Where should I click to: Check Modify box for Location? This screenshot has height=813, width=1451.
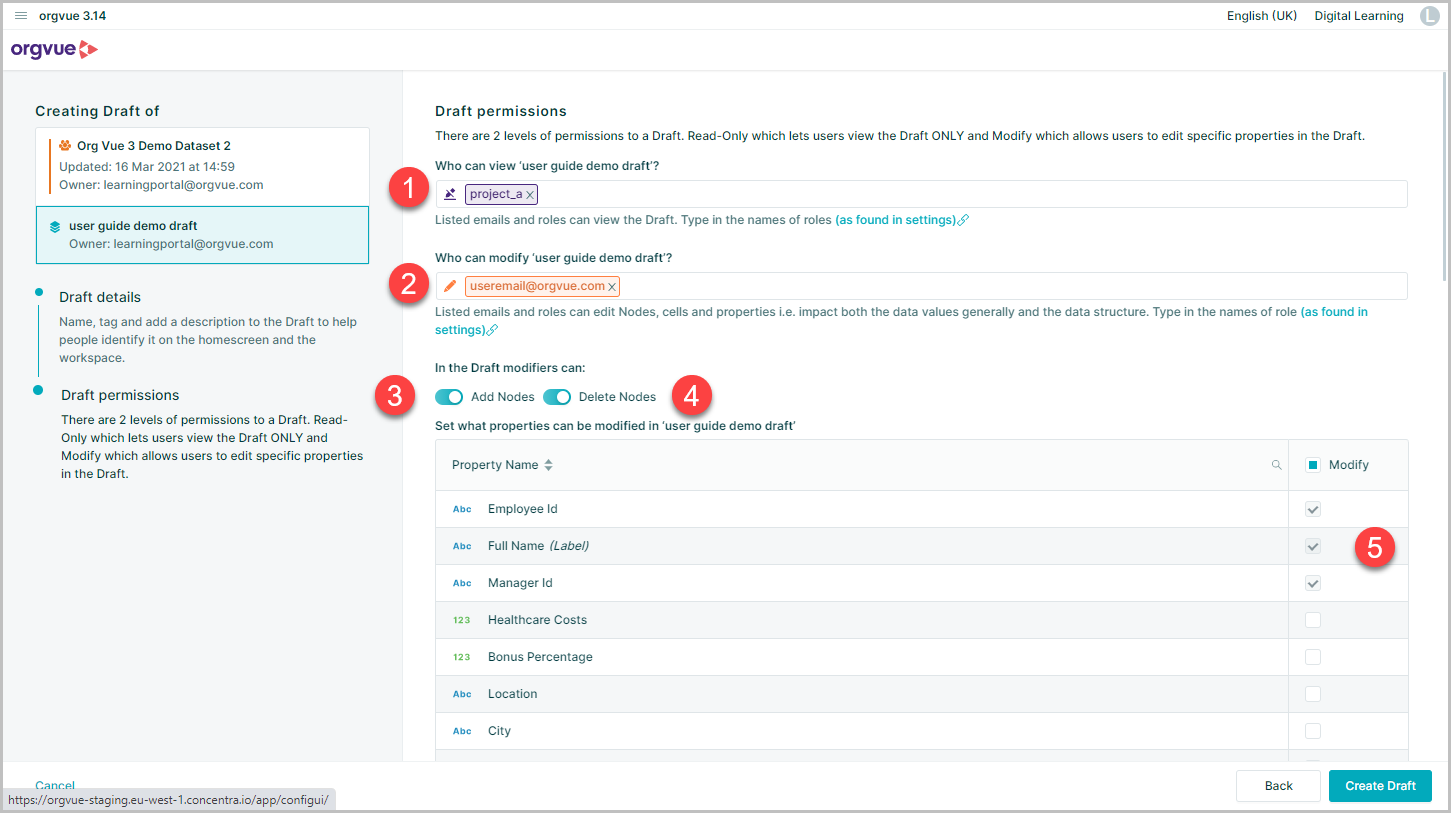click(x=1313, y=694)
